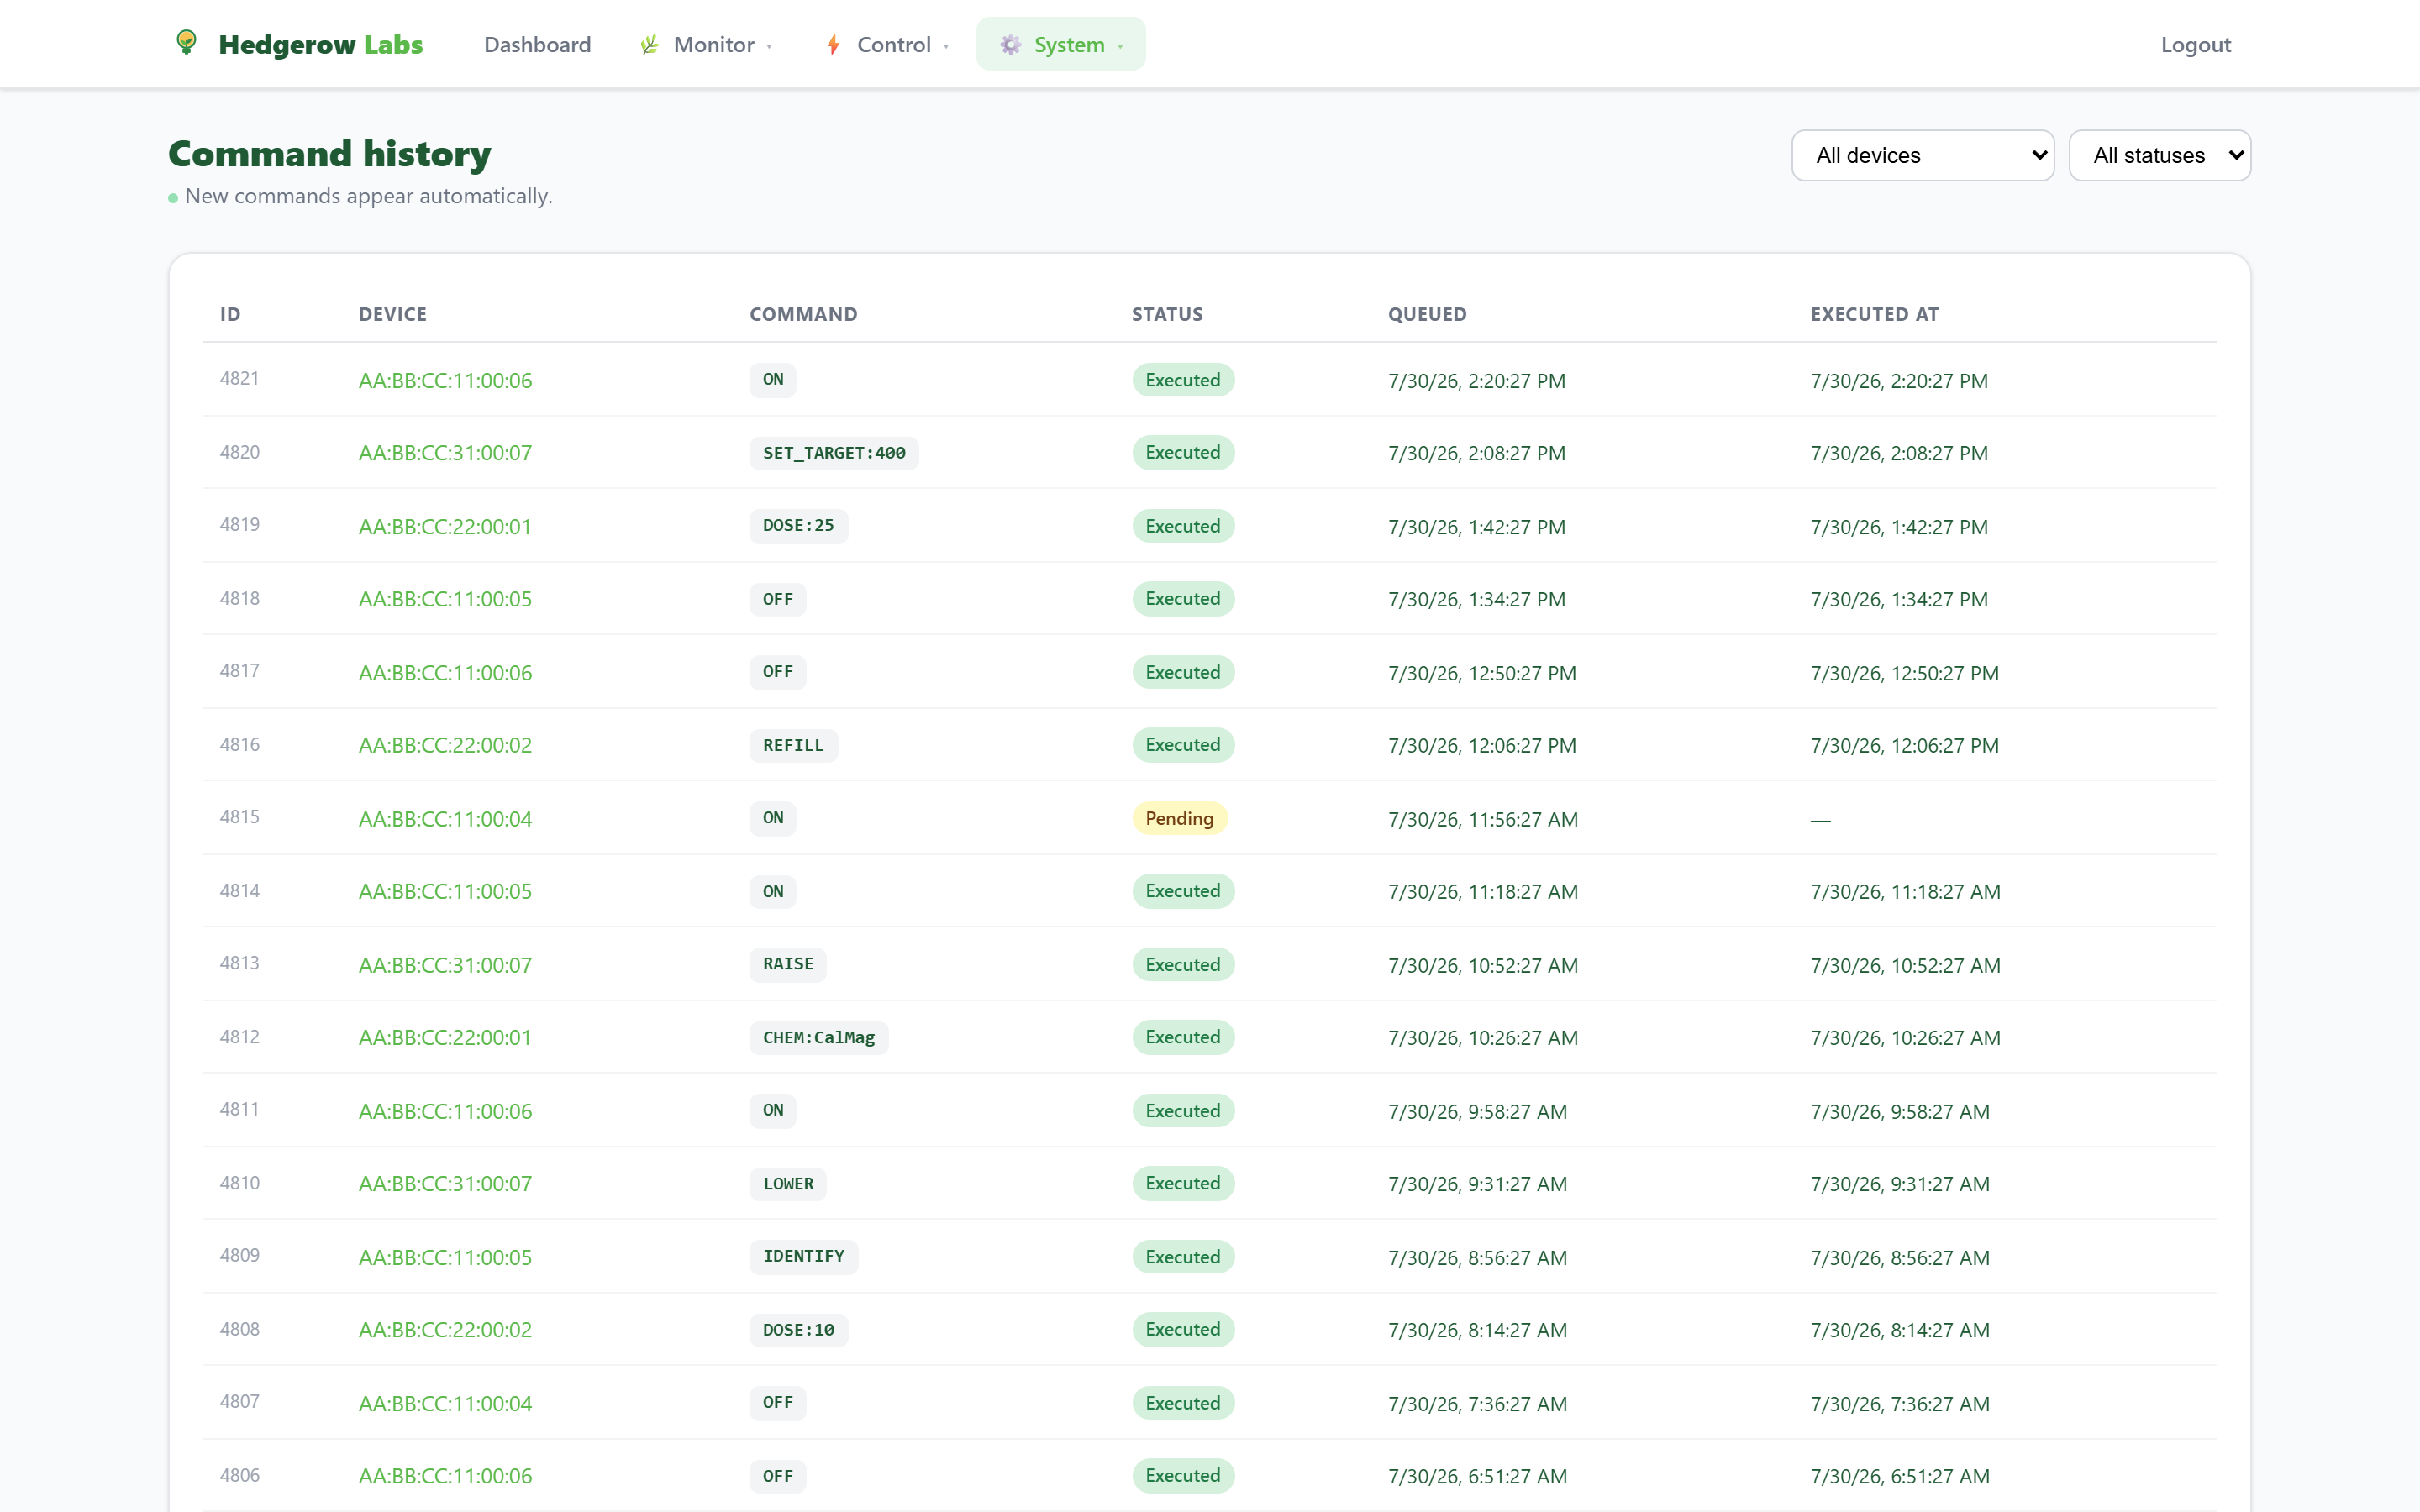Click the Control lightning bolt icon
2420x1512 pixels.
[833, 45]
